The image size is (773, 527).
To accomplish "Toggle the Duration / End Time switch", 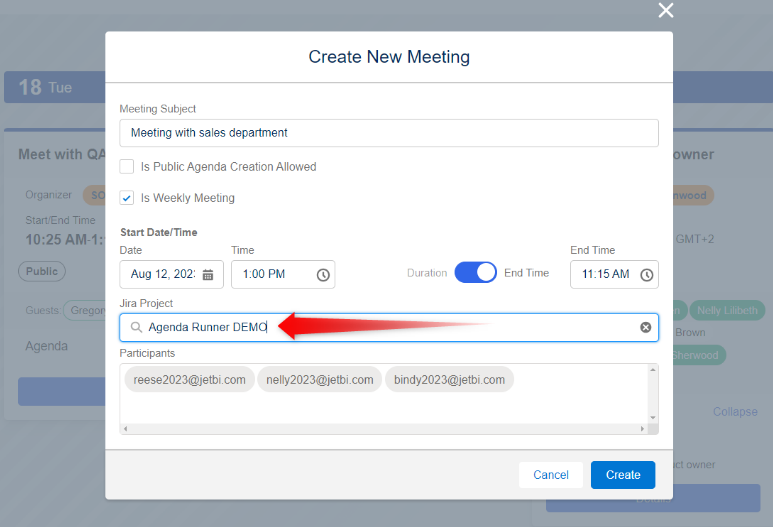I will 475,273.
